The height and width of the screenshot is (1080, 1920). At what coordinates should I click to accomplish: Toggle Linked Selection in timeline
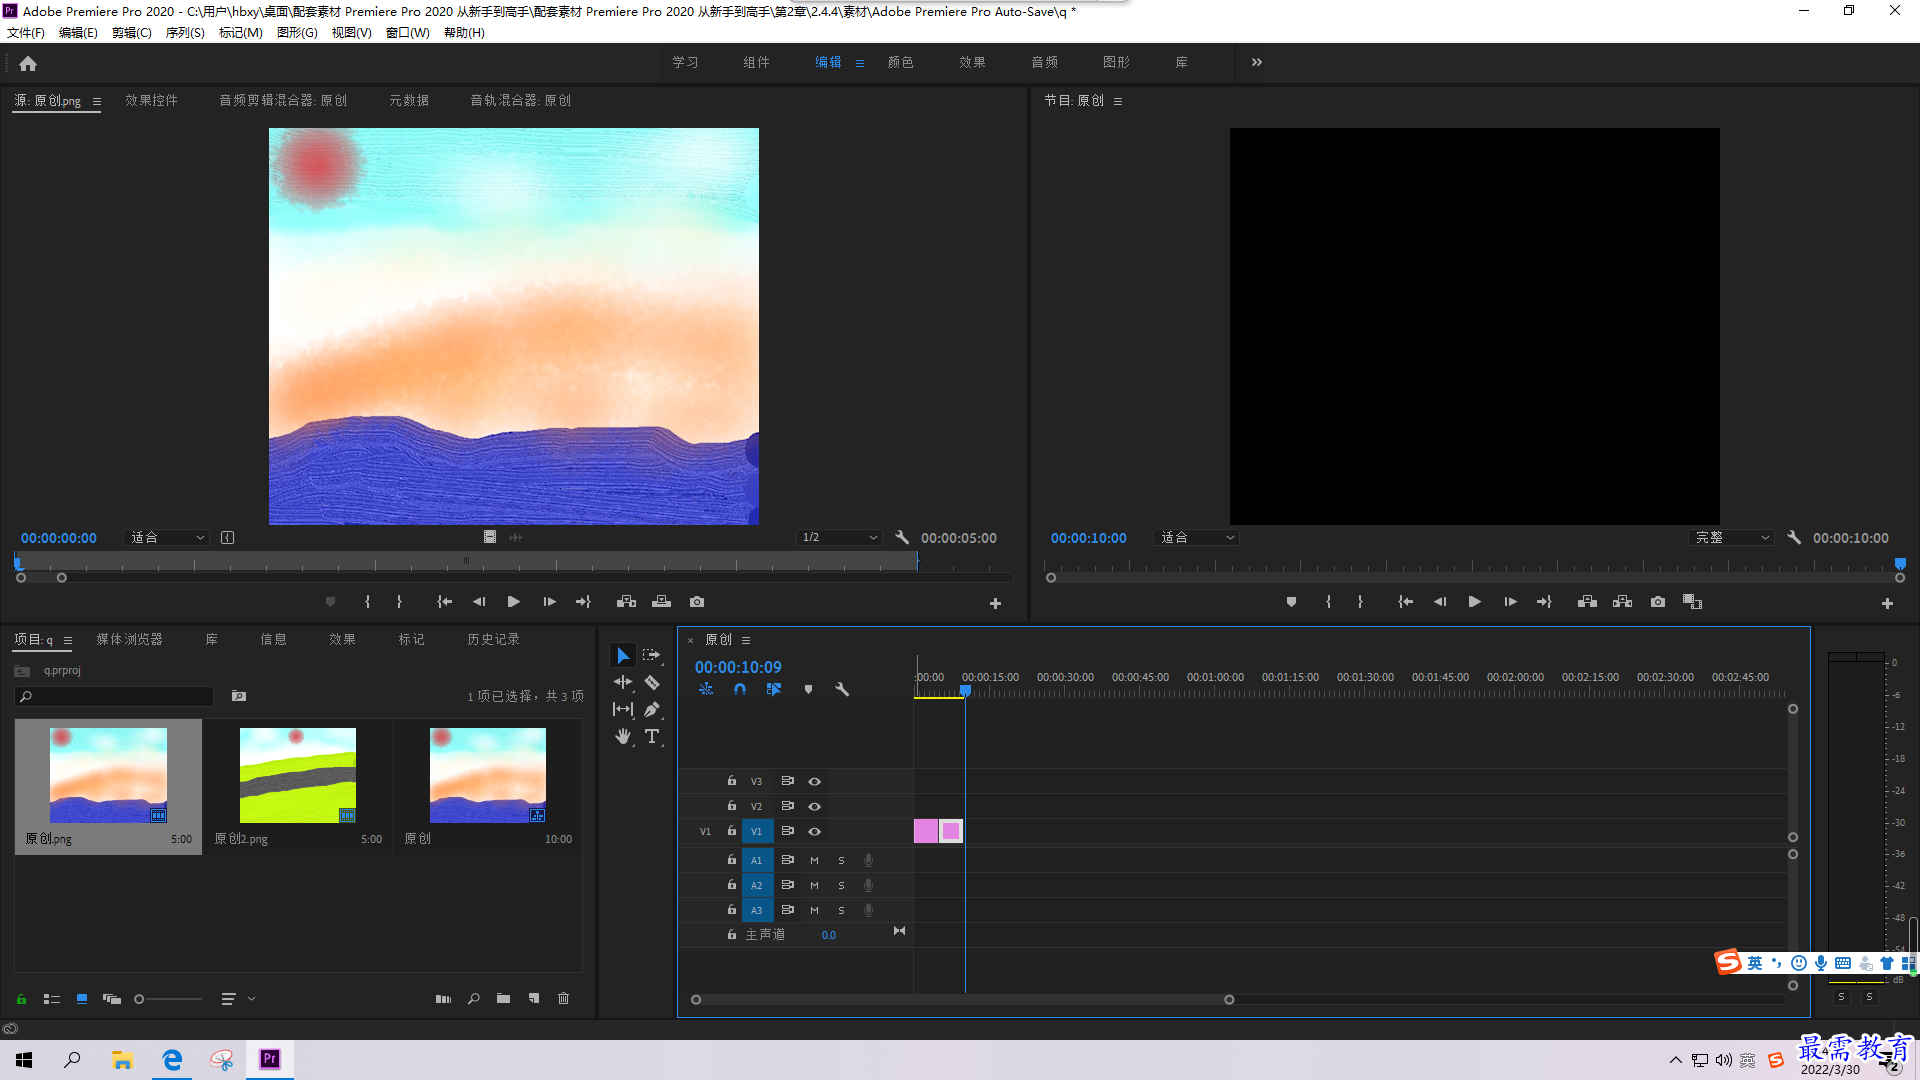pyautogui.click(x=774, y=689)
